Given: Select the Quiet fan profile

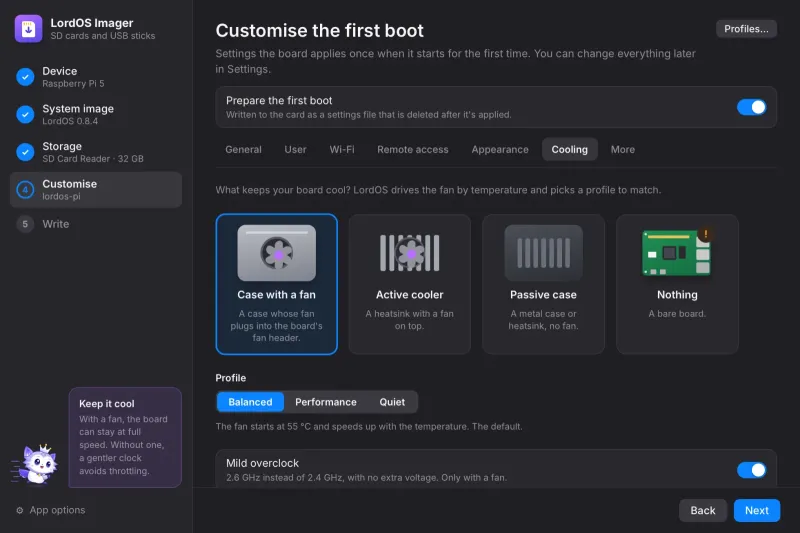Looking at the screenshot, I should coord(392,402).
